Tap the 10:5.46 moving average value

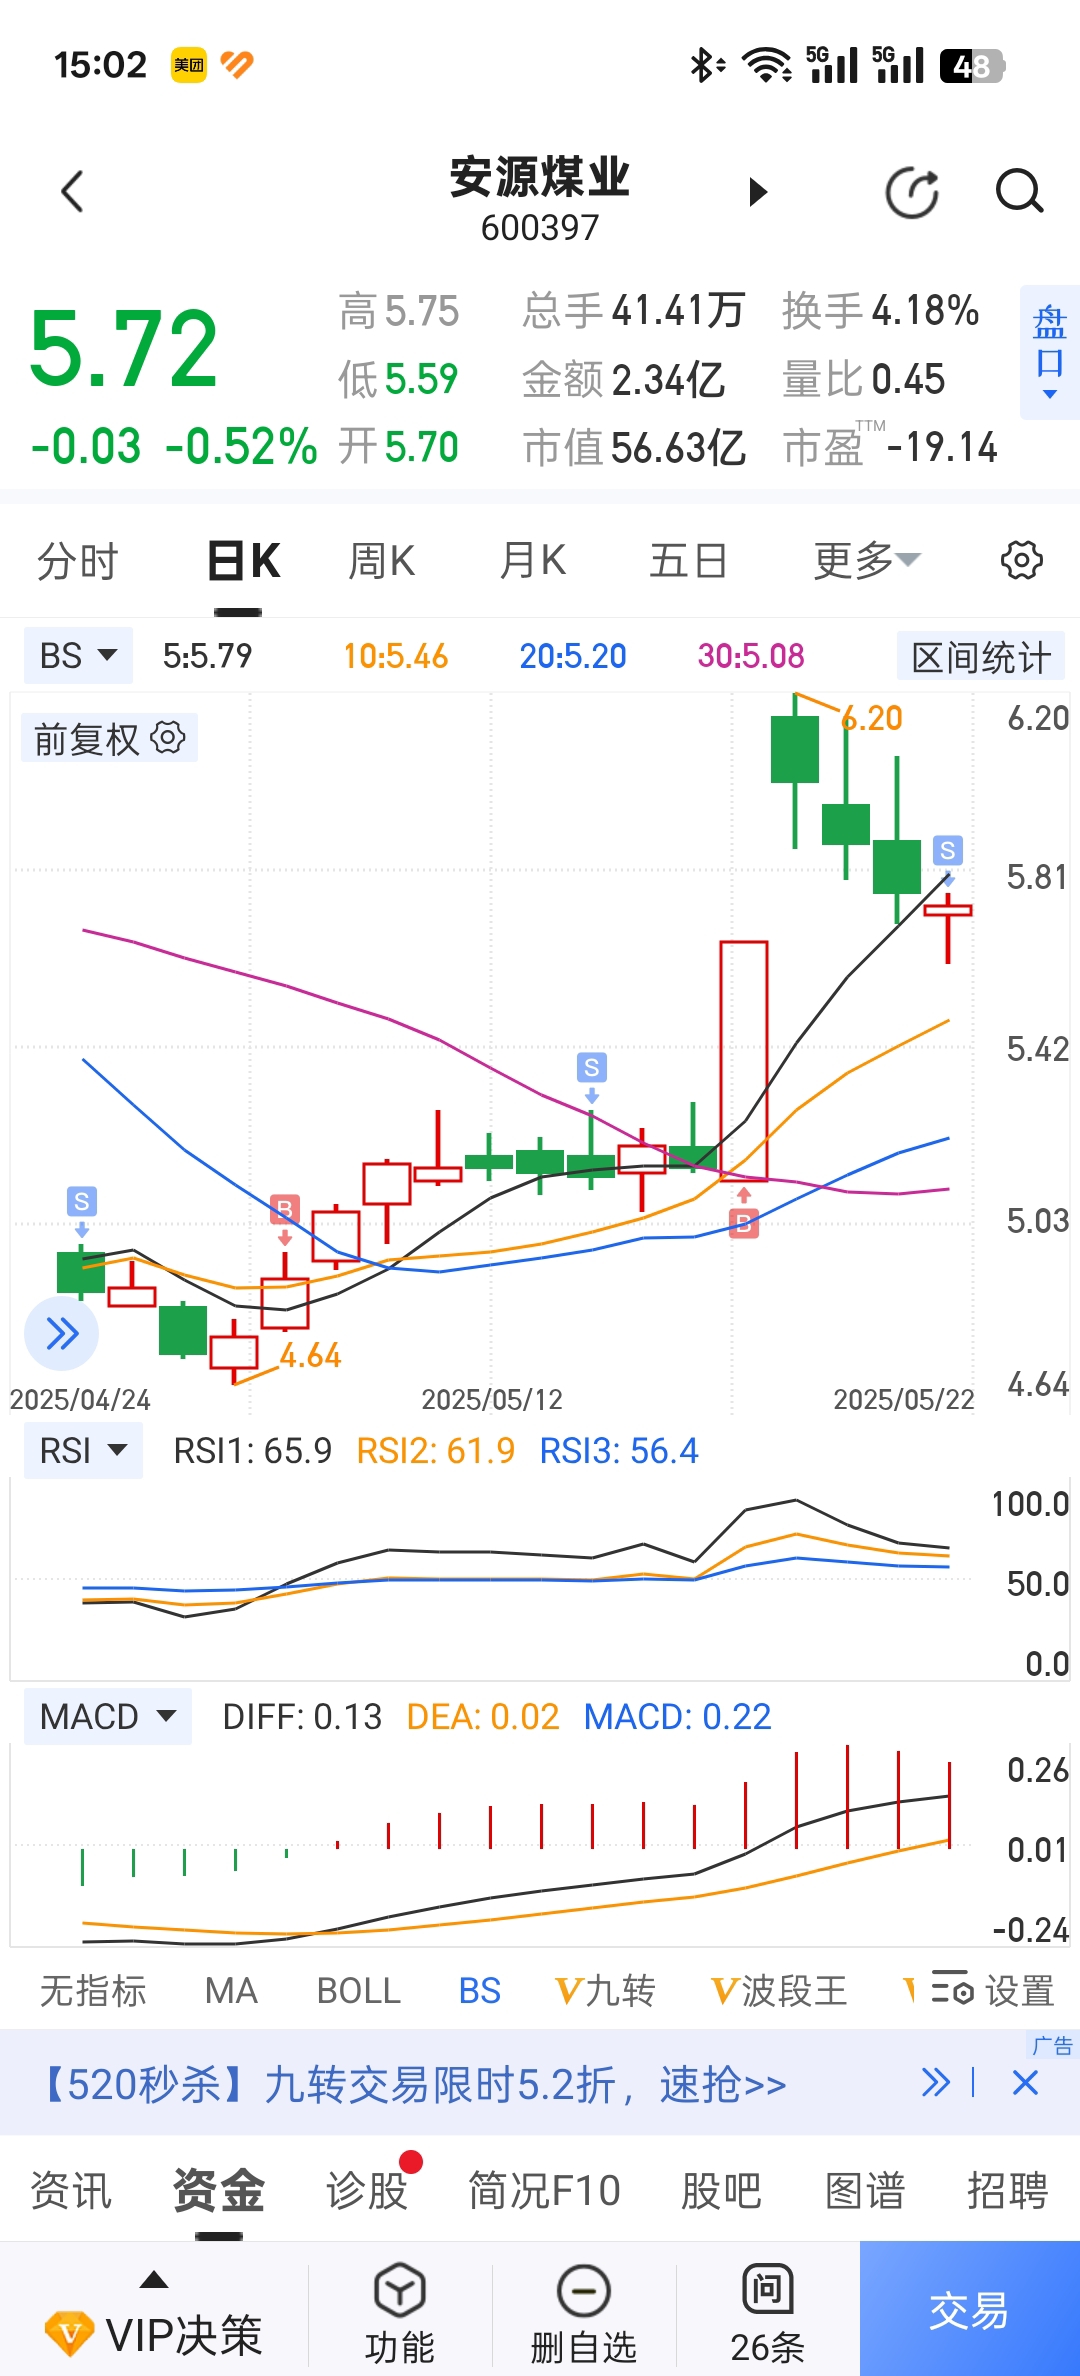[395, 656]
